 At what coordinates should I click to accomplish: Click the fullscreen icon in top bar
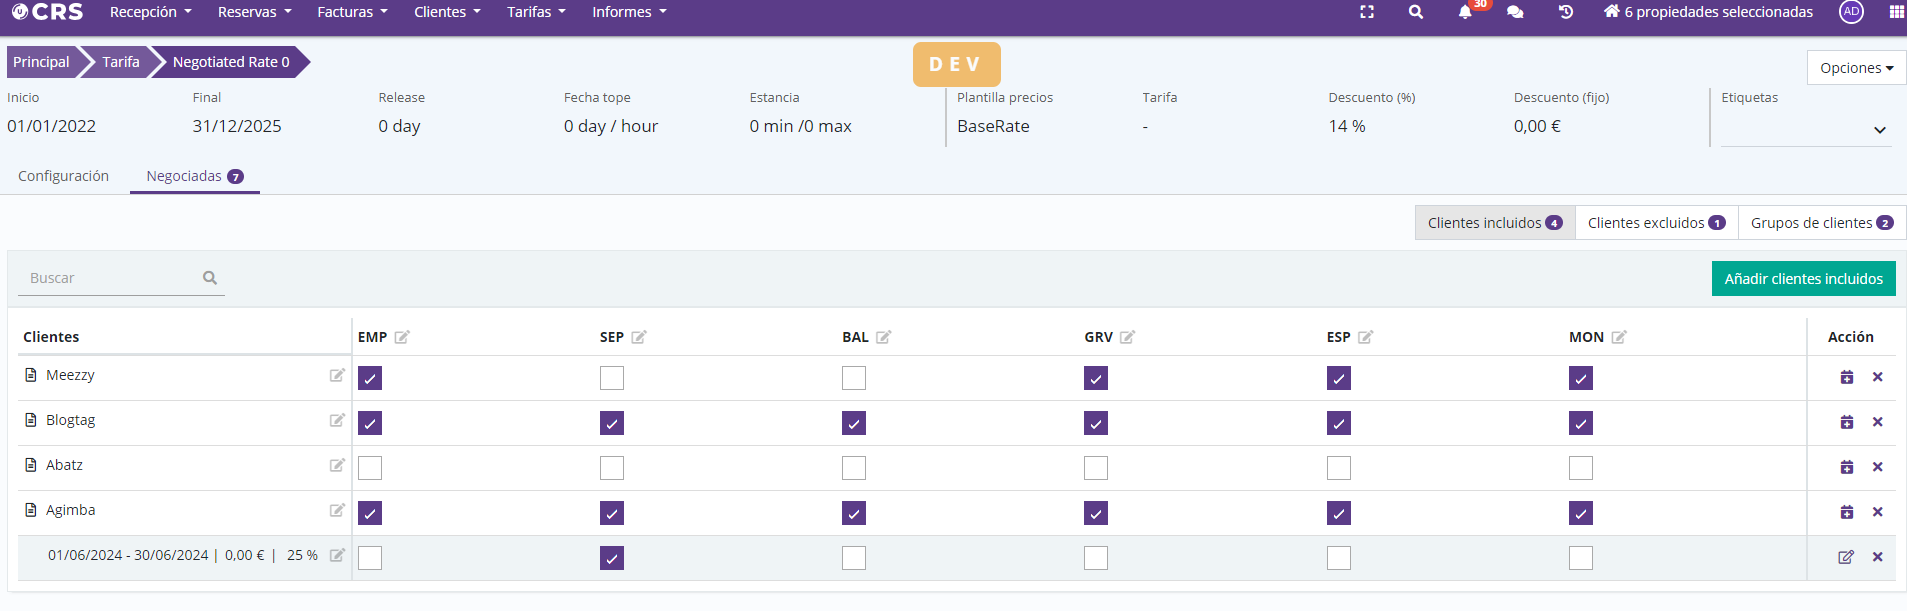(x=1367, y=12)
